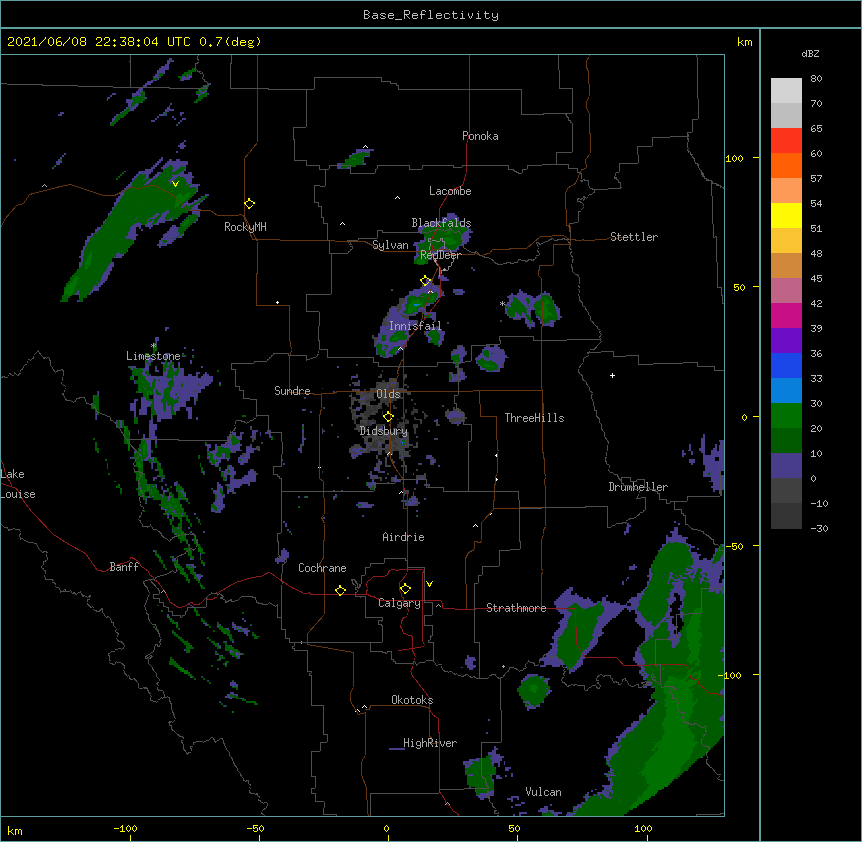Click the white plus marker east of ThreeHills
The image size is (862, 842).
pyautogui.click(x=612, y=375)
